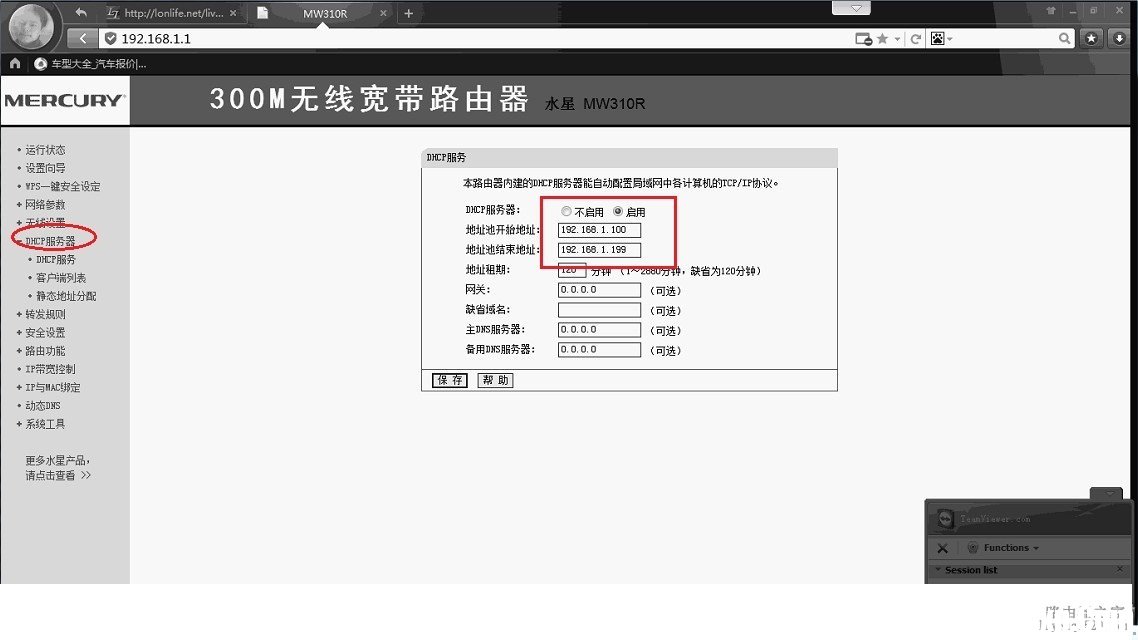Open the TeamViewer Functions dropdown

(1004, 548)
